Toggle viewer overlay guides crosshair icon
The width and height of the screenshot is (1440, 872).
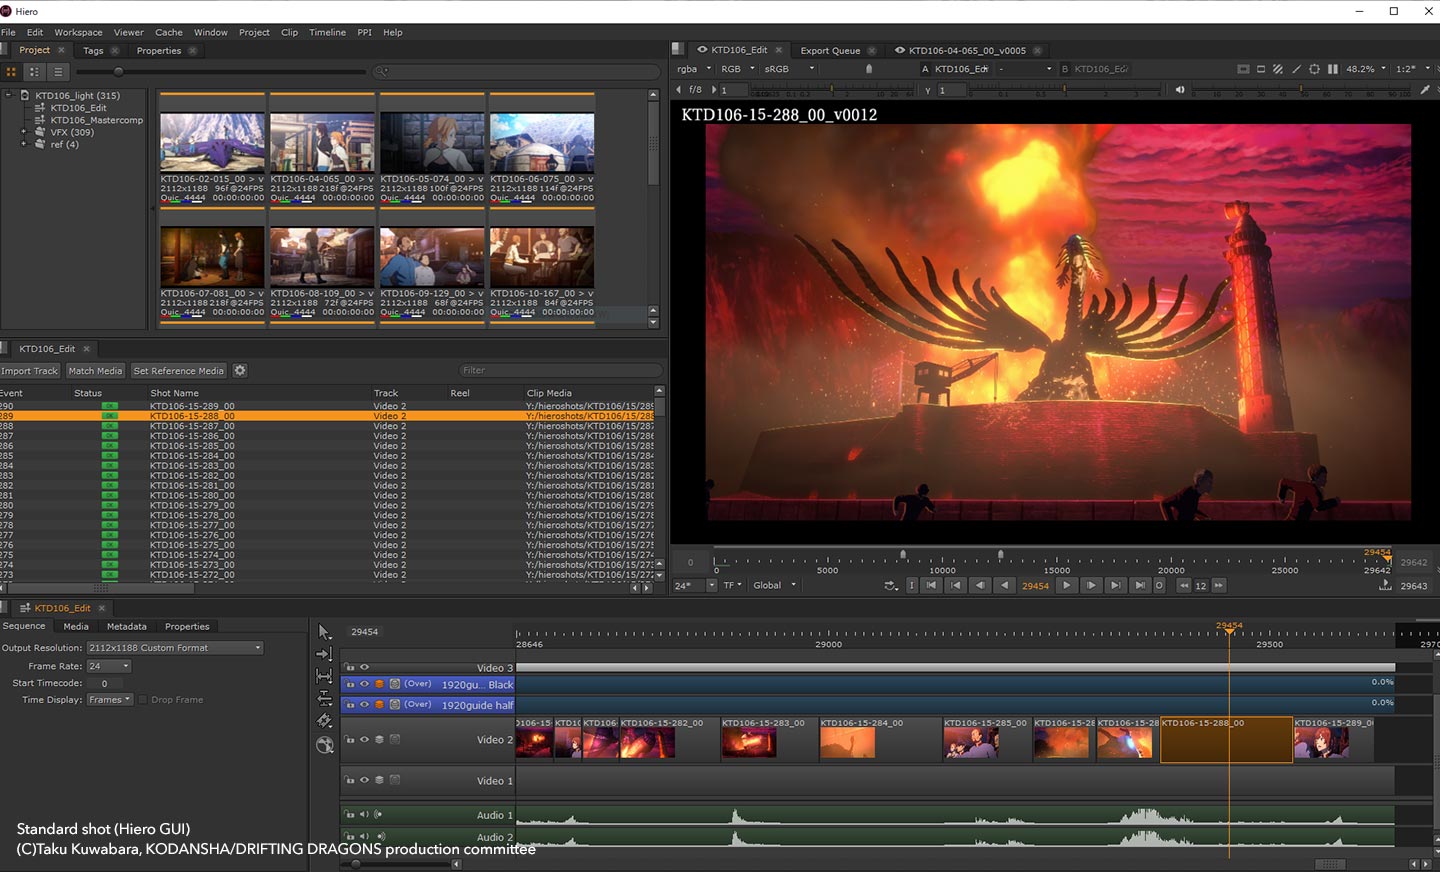tap(1315, 69)
